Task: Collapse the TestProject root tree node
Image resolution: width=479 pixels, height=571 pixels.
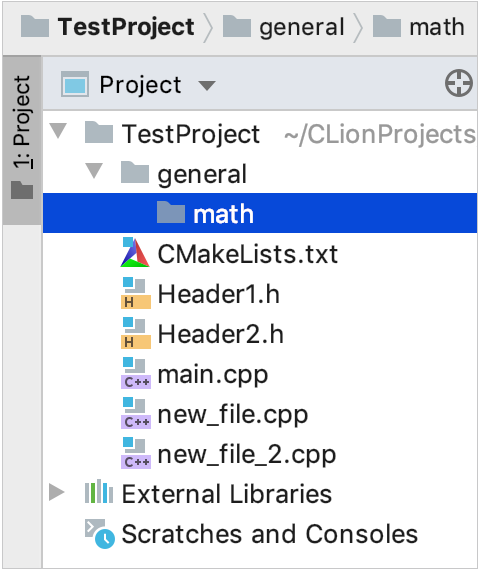Action: coord(58,130)
